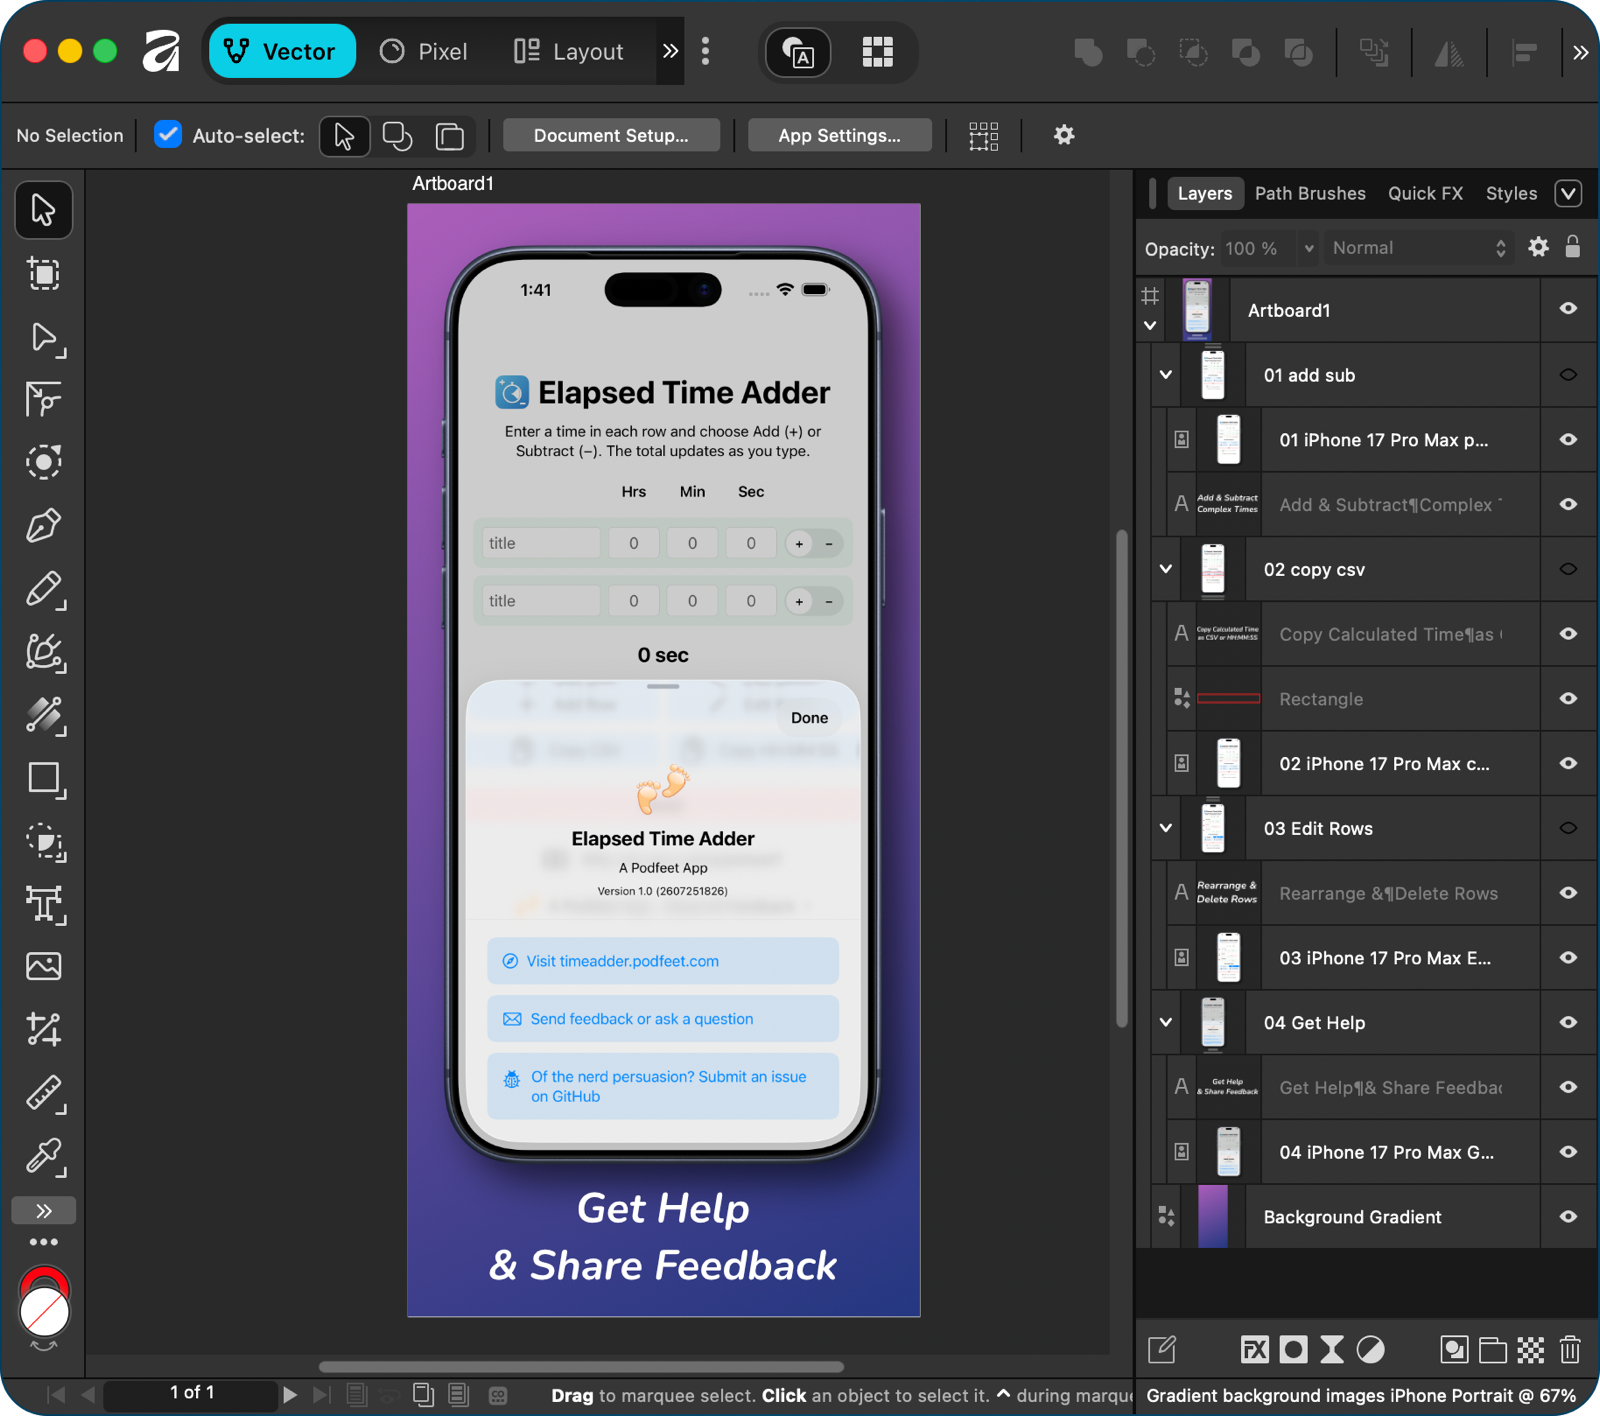Switch to the Vector persona
This screenshot has width=1600, height=1416.
pos(282,51)
